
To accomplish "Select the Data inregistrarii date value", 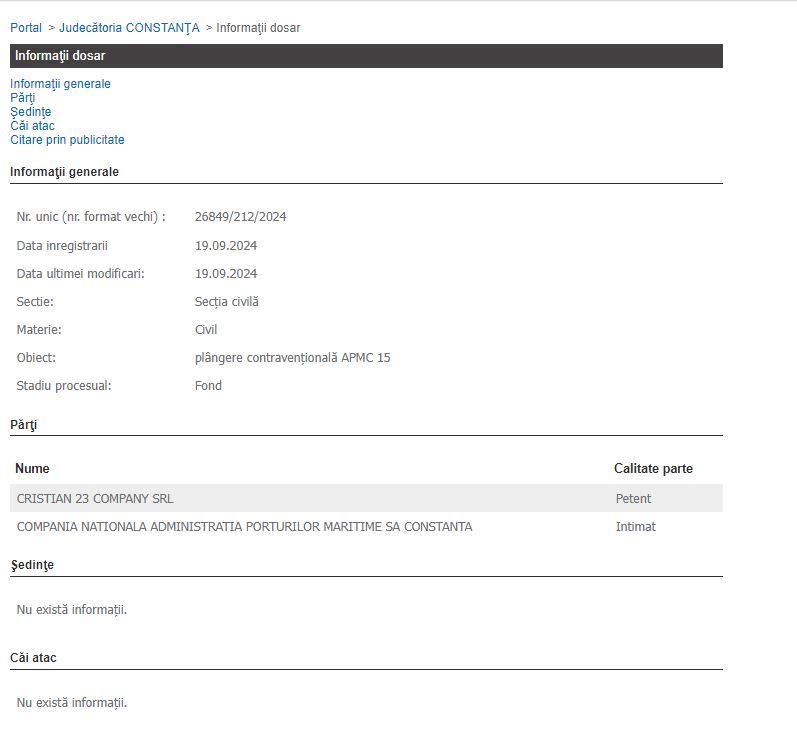I will pos(226,245).
